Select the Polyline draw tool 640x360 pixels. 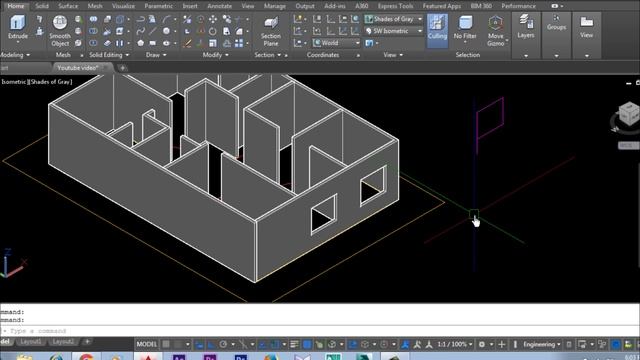coord(140,19)
